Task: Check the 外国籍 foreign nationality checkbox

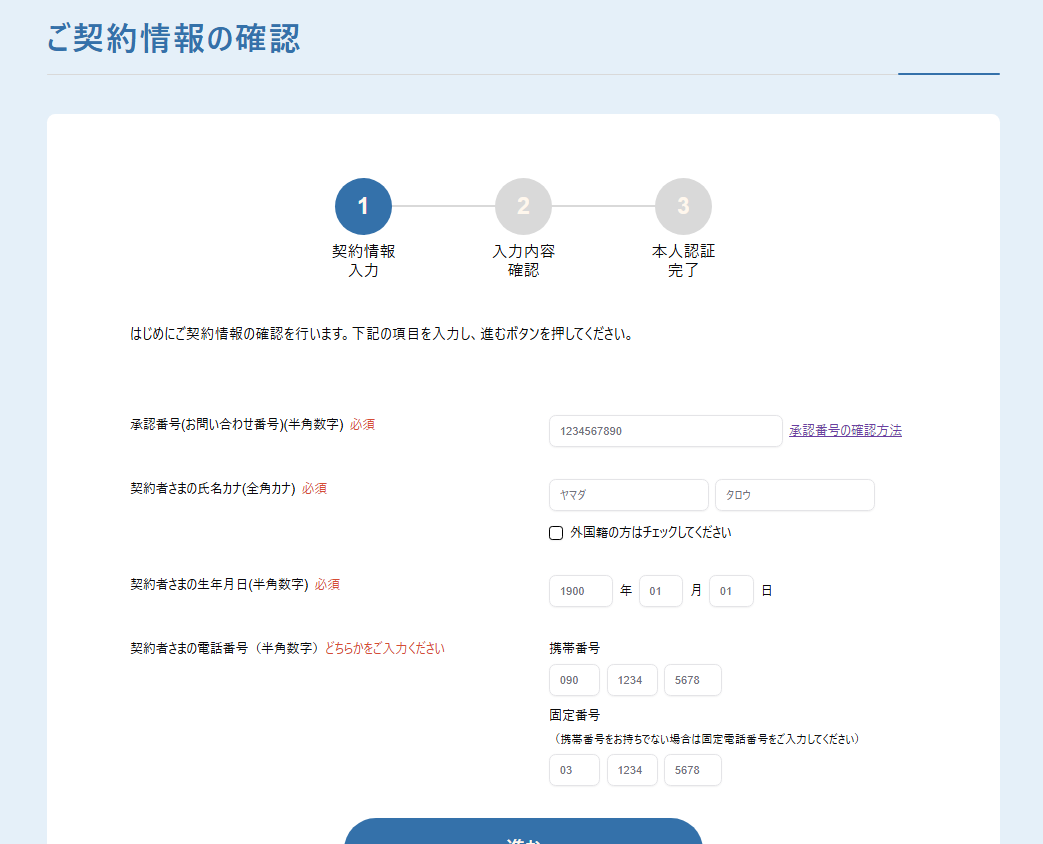Action: 556,533
